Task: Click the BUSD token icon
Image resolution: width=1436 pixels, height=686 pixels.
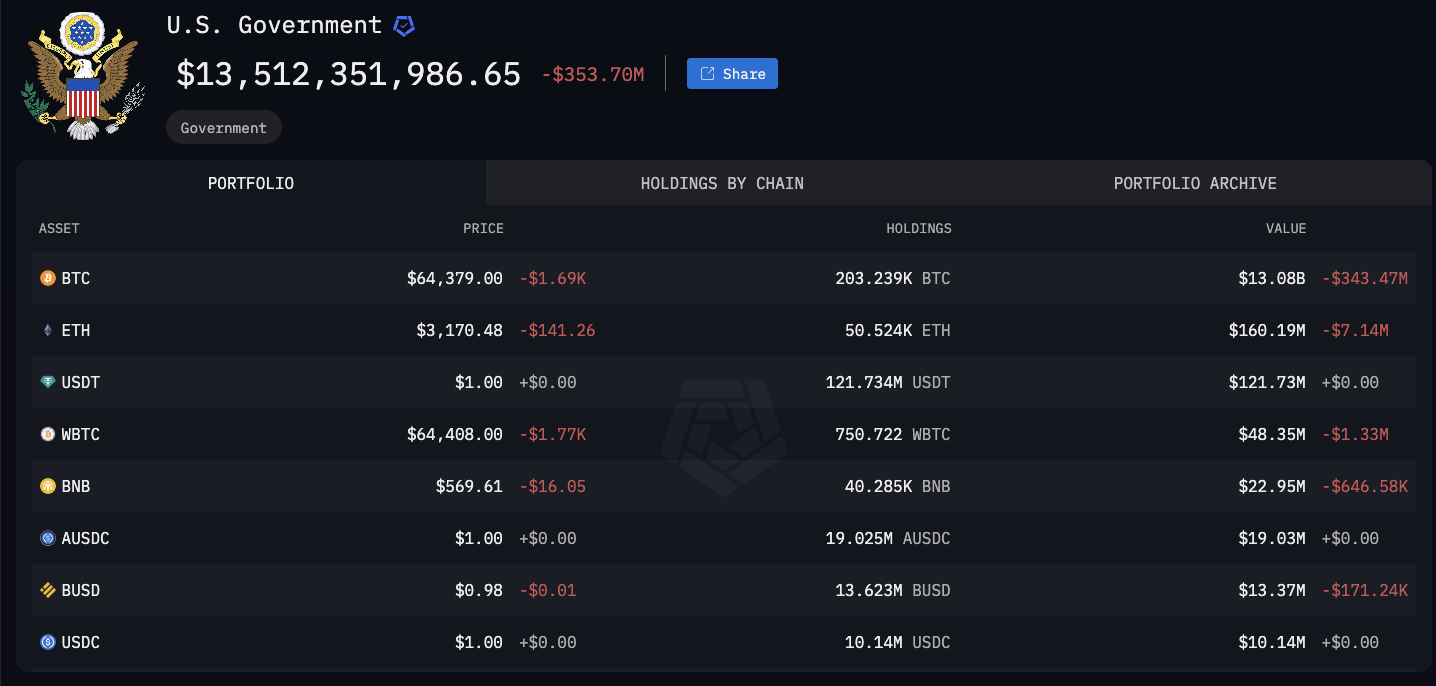Action: [x=47, y=590]
